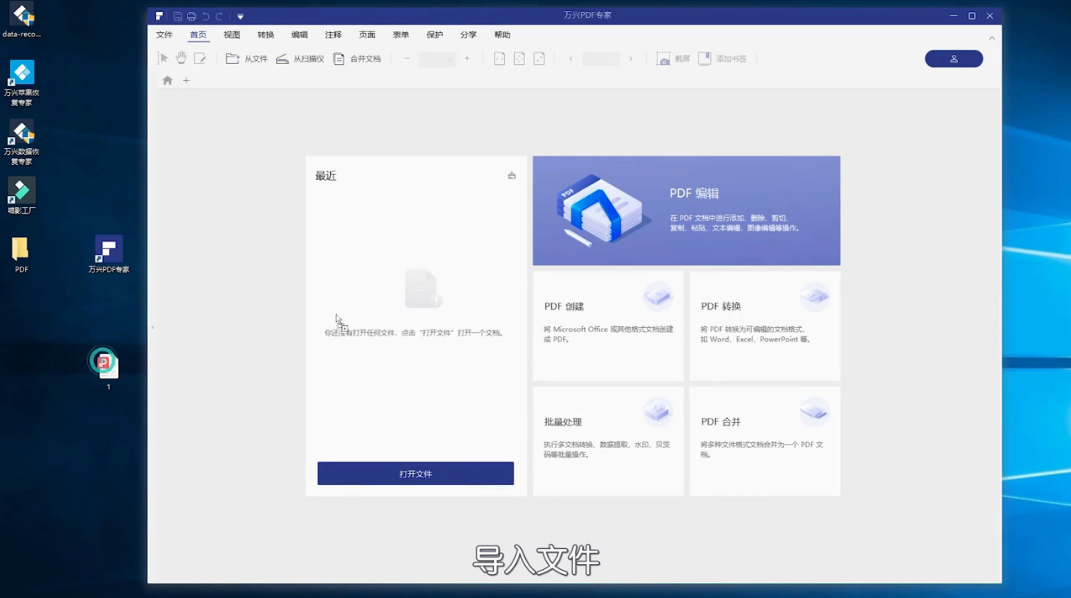Click the page number input field
1071x598 pixels.
point(601,59)
